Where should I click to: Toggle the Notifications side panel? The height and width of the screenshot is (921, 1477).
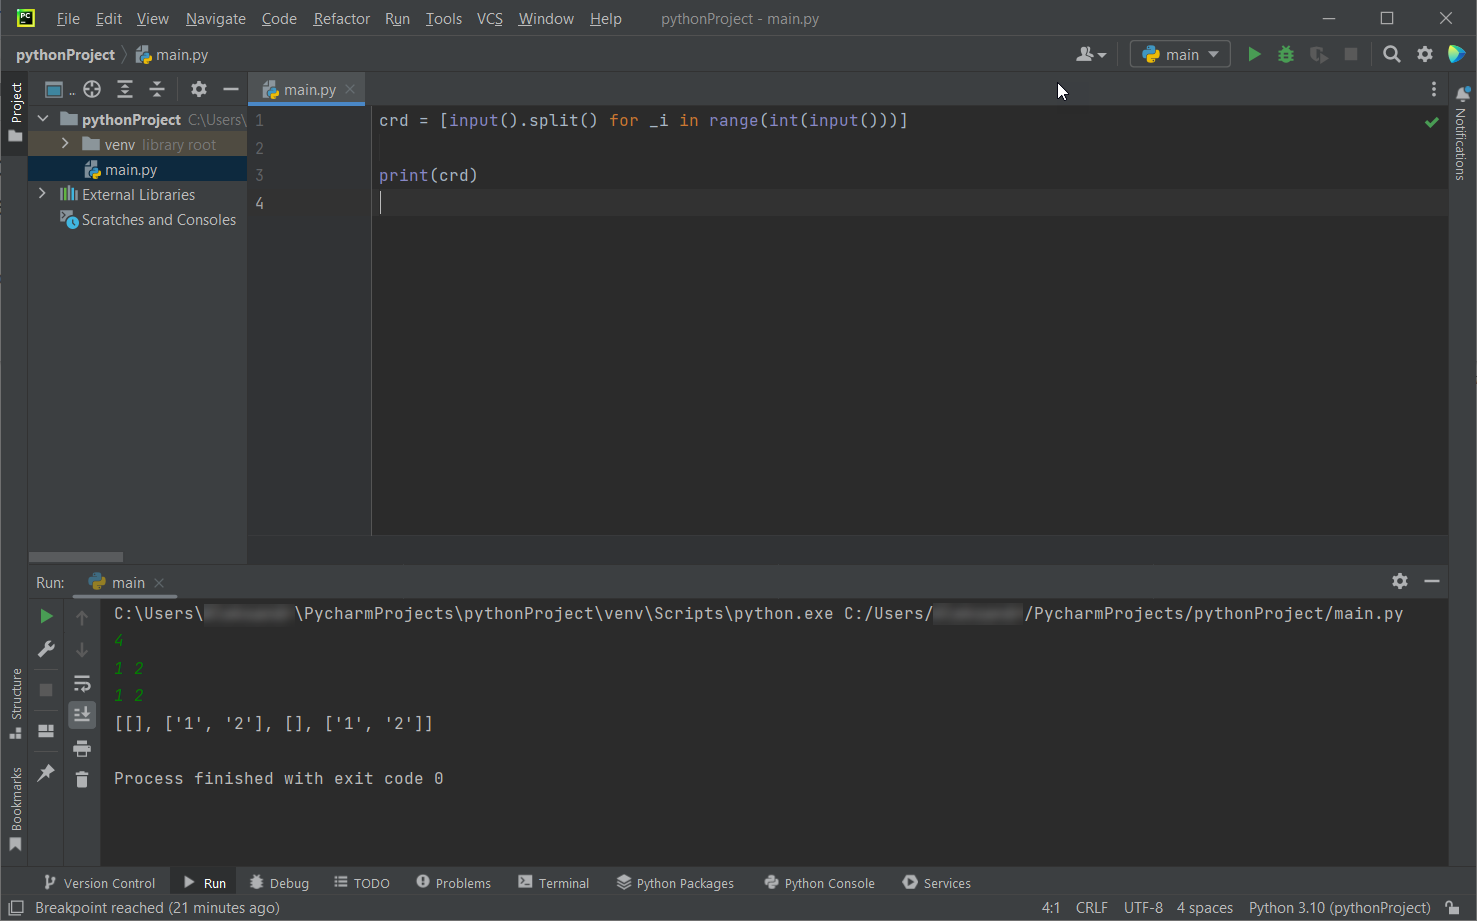1461,133
